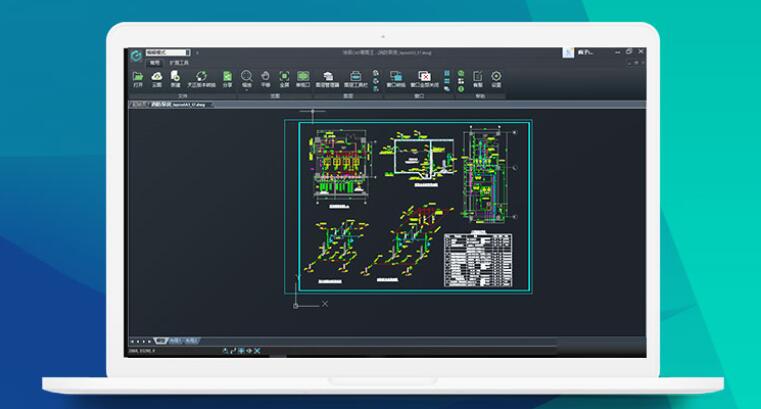Click the 窗口全部关闭 close all windows icon

click(x=424, y=76)
